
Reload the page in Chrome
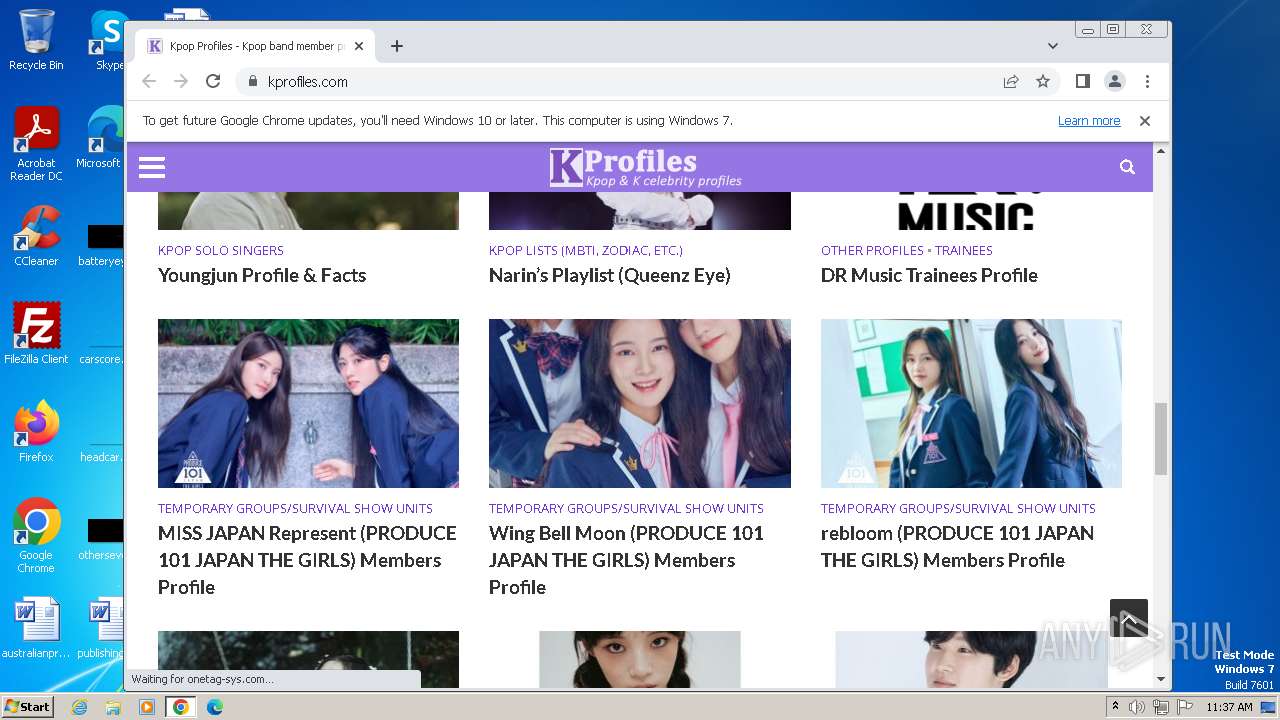[x=213, y=82]
